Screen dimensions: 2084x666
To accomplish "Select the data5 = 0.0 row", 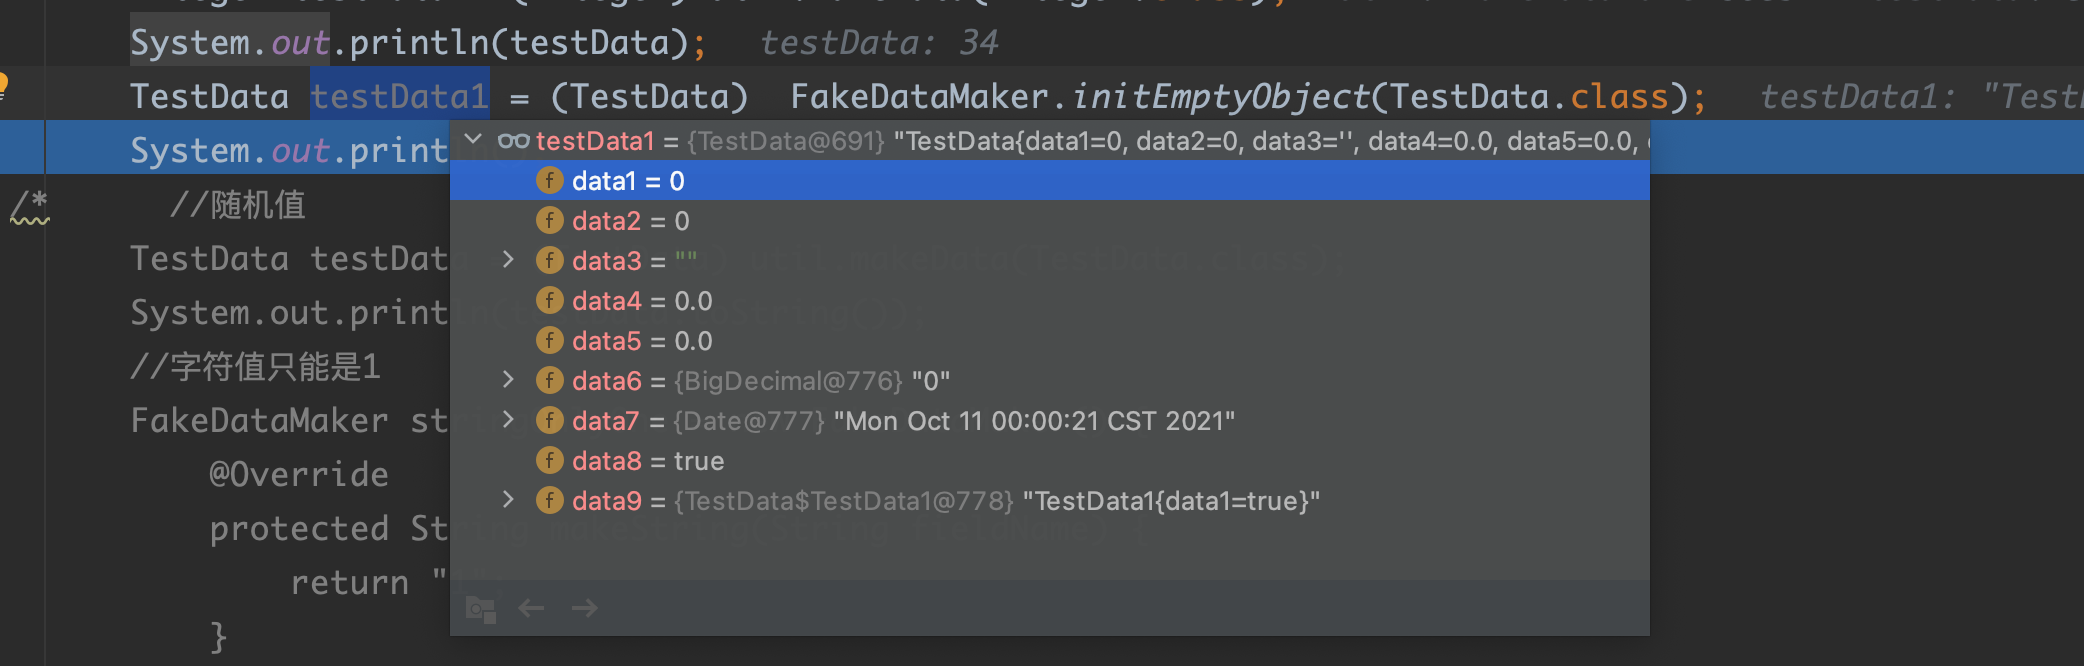I will coord(1050,340).
